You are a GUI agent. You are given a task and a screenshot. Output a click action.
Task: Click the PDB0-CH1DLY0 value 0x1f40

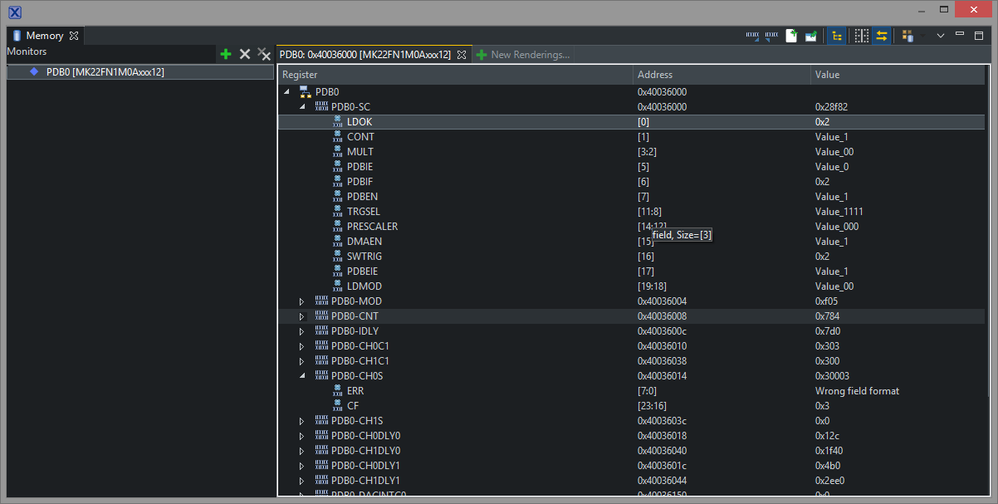(829, 451)
